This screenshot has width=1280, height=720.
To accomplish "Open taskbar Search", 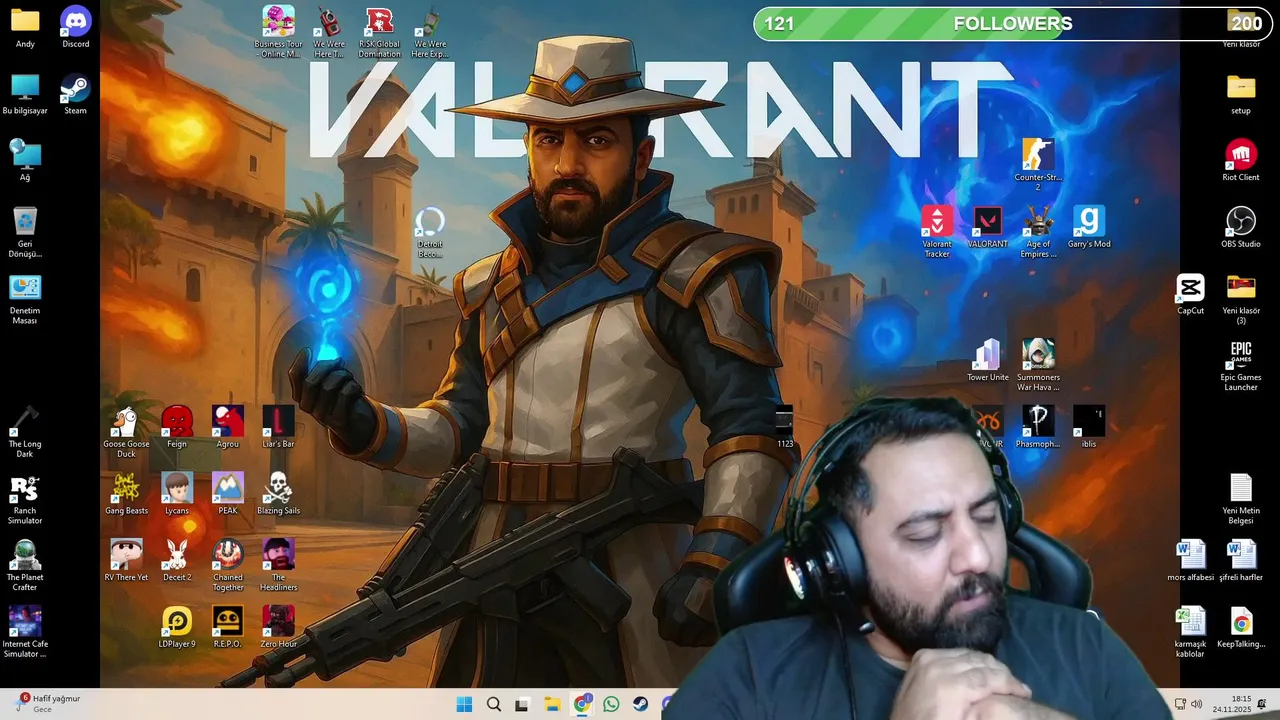I will pyautogui.click(x=493, y=704).
